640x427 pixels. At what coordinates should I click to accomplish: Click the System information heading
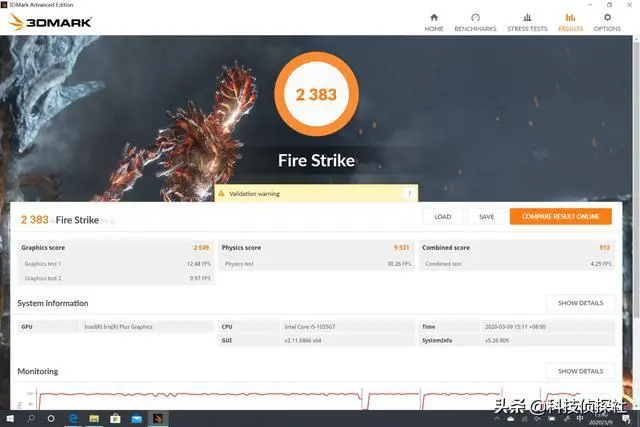(x=53, y=303)
